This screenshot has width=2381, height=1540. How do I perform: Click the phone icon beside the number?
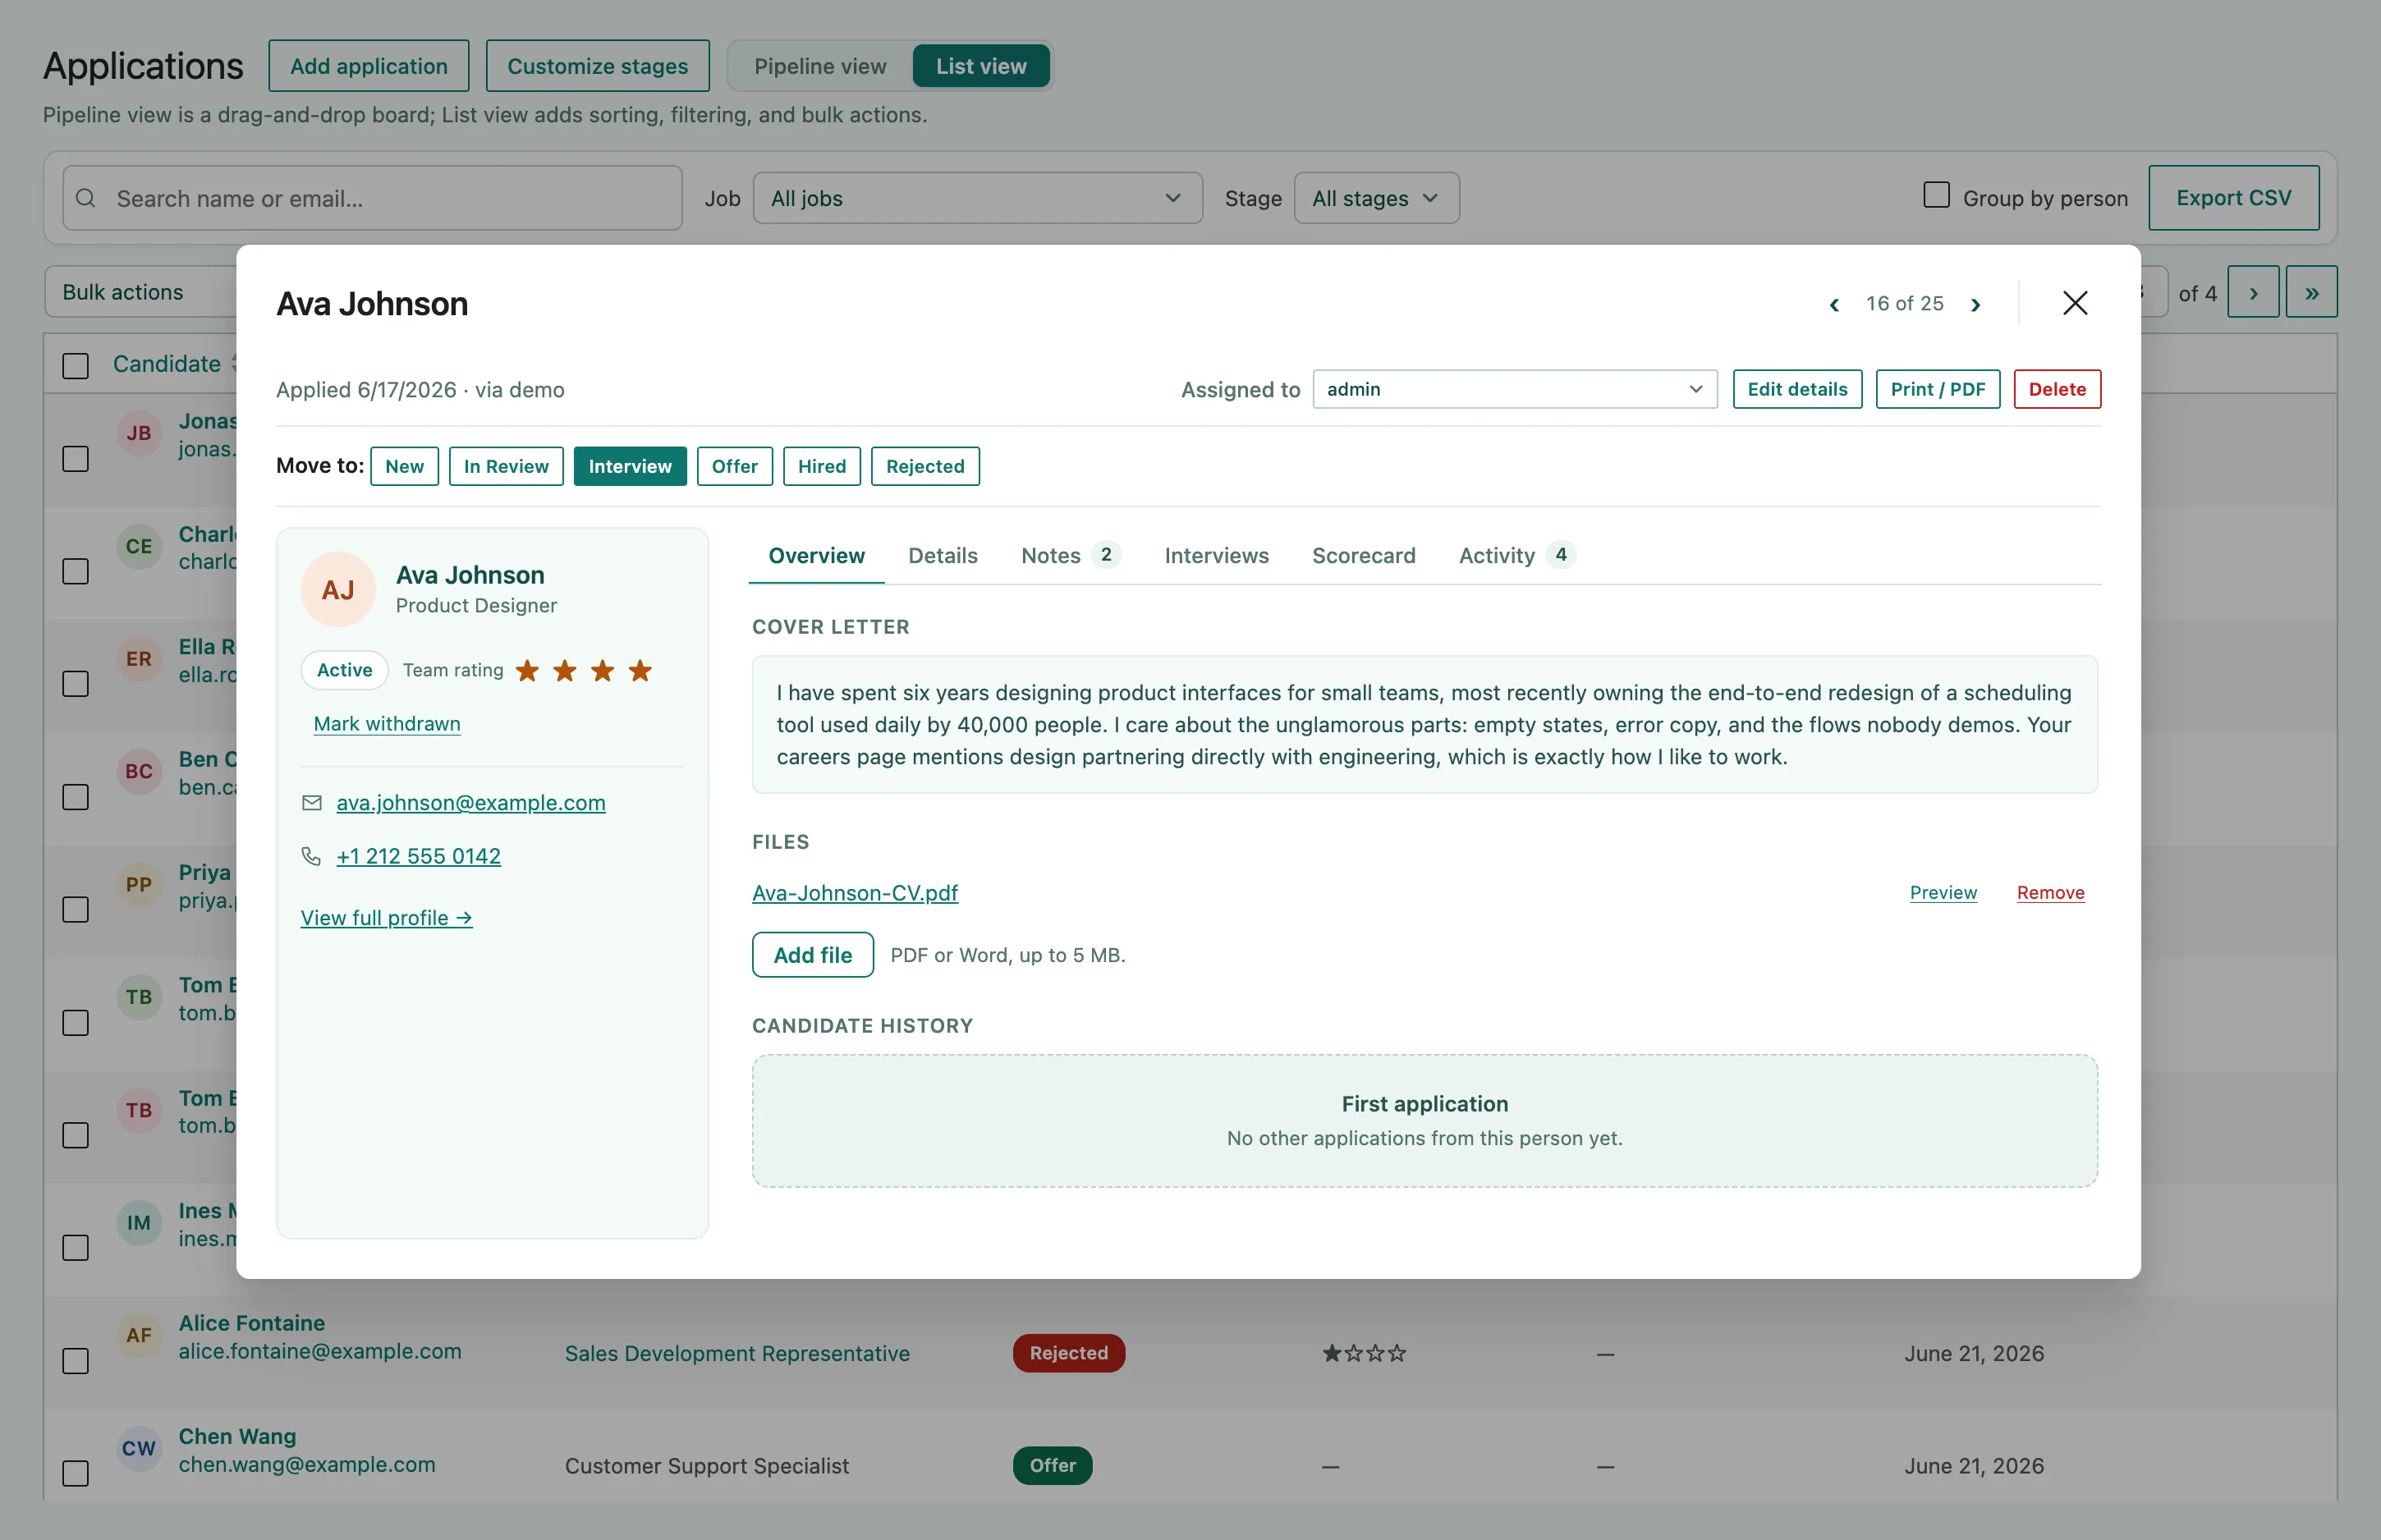point(312,856)
